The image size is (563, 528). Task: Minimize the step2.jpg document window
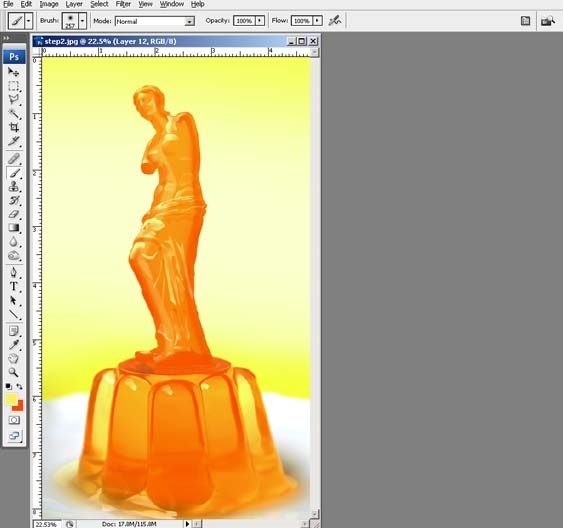292,41
